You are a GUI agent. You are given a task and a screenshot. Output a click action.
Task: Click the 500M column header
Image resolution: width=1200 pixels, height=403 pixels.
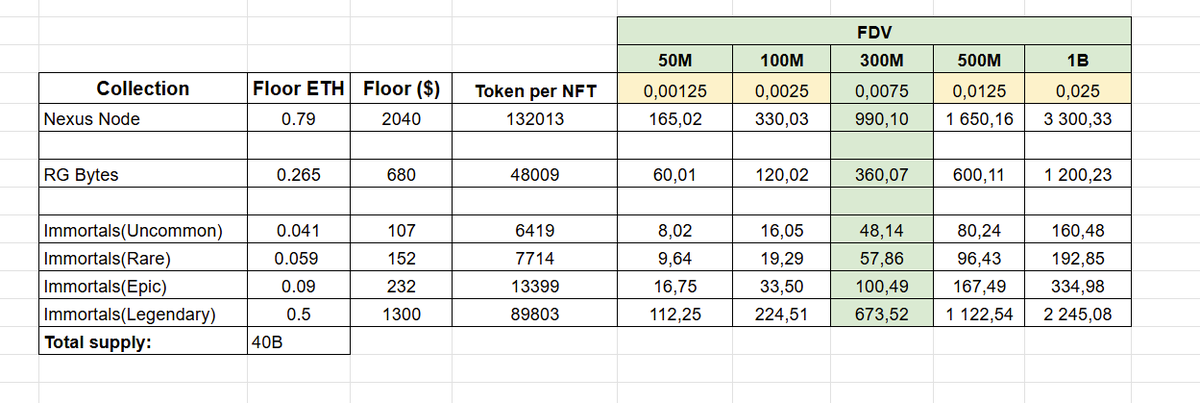(x=981, y=60)
